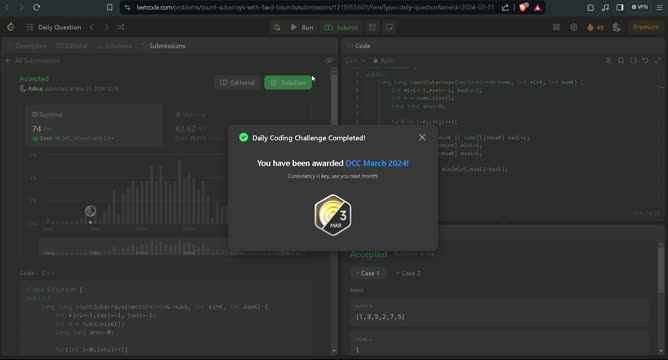Screen dimensions: 668x360
Task: Open the settings gear icon in header
Action: 573,27
